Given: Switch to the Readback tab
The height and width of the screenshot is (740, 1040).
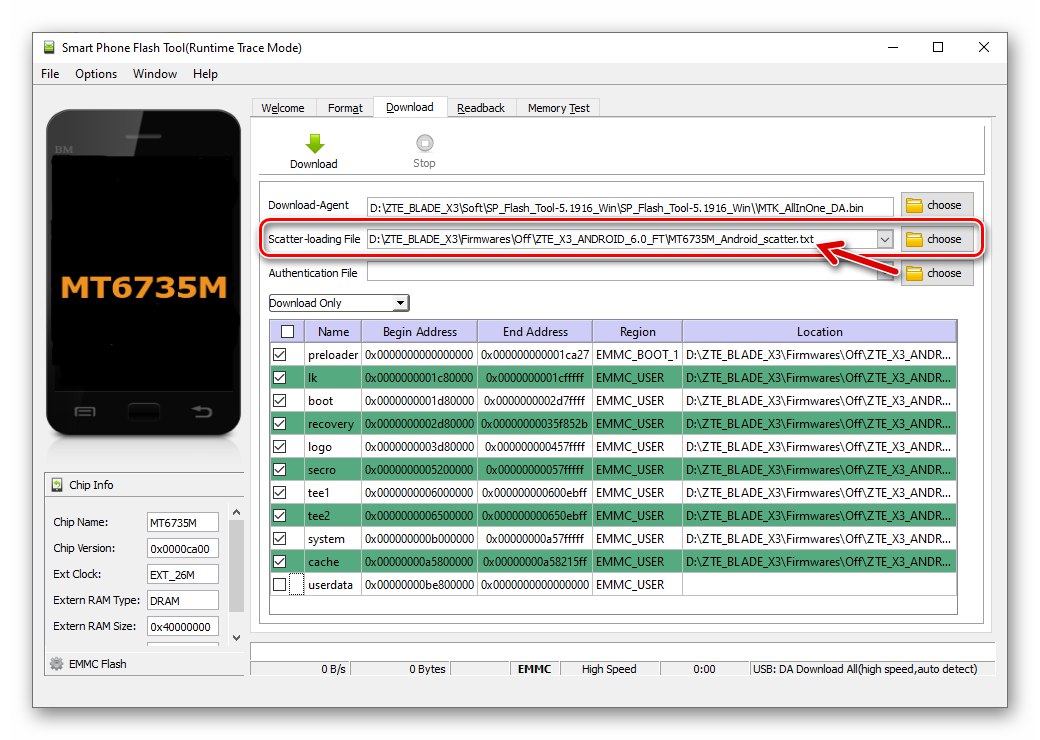Looking at the screenshot, I should point(481,108).
